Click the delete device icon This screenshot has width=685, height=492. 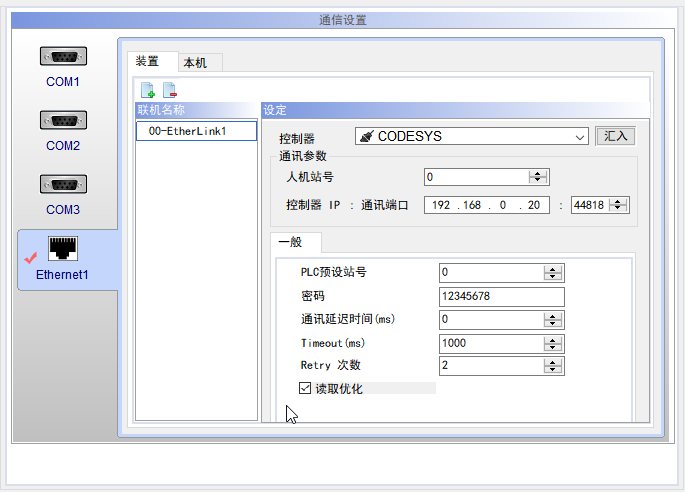[x=169, y=90]
